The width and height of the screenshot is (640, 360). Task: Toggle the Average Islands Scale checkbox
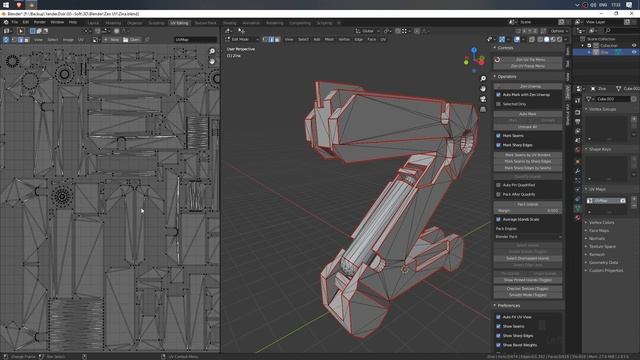pos(498,219)
